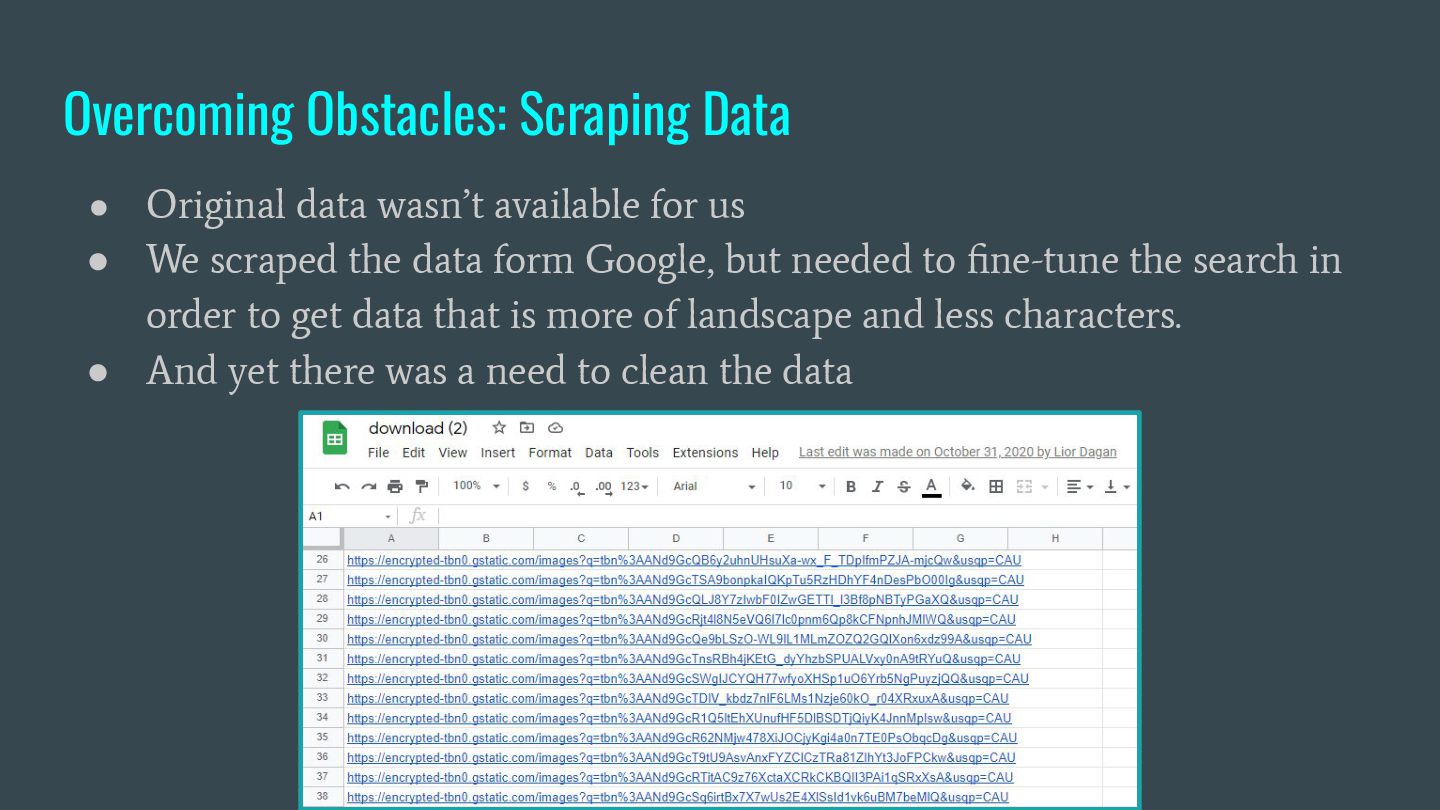This screenshot has height=810, width=1440.
Task: Select column H header
Action: click(x=1055, y=538)
